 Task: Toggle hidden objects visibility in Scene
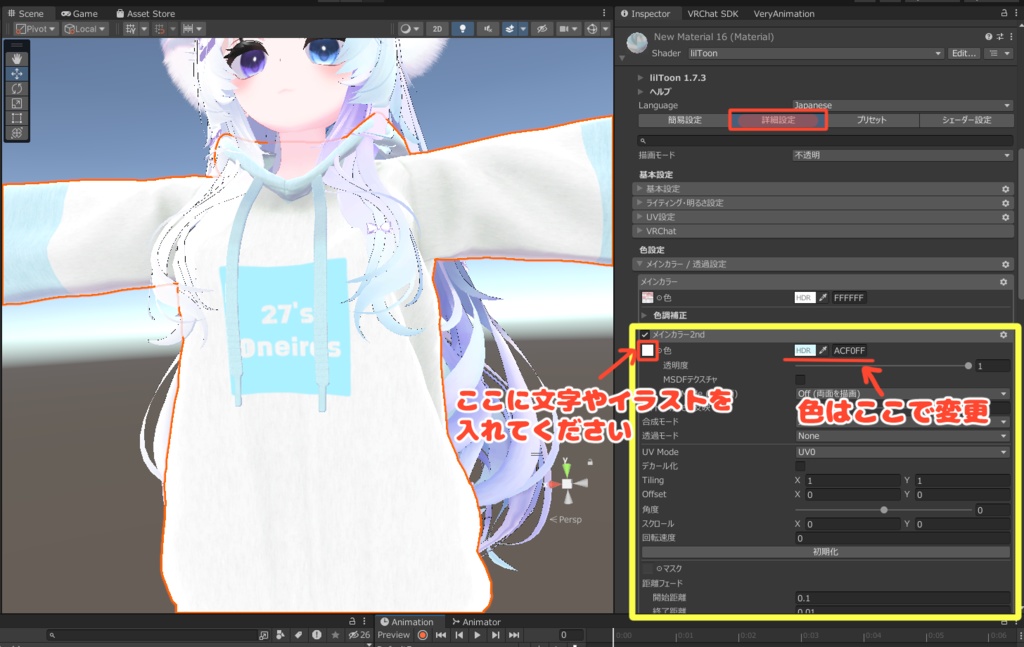pyautogui.click(x=542, y=29)
